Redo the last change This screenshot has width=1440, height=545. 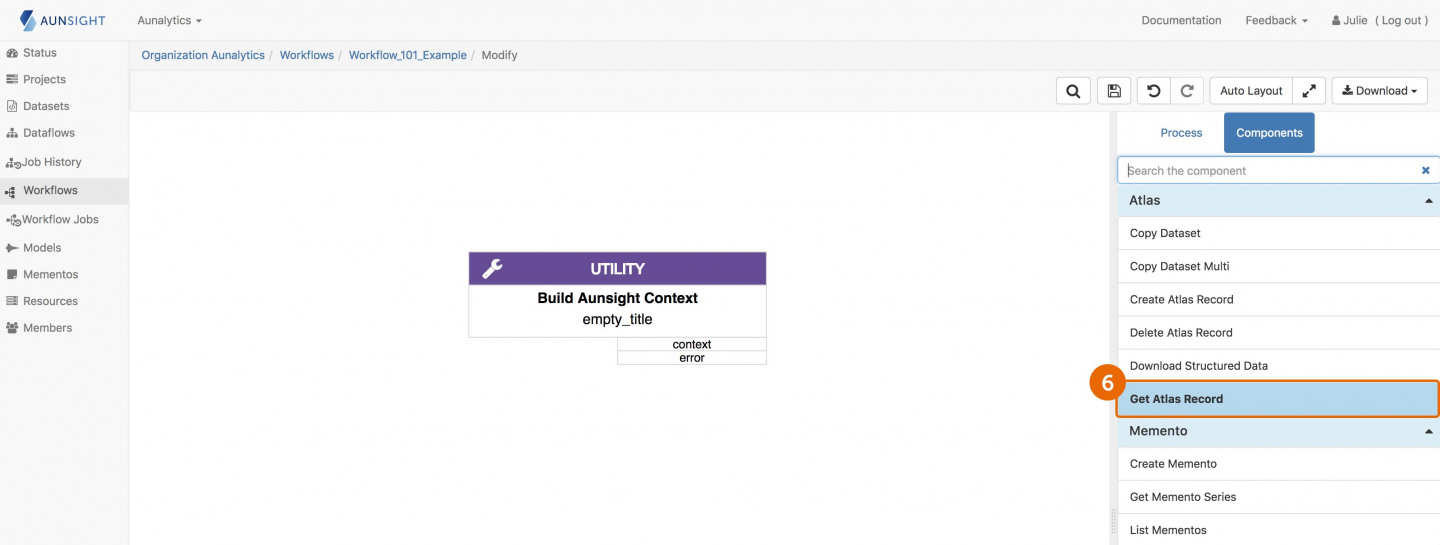(1187, 91)
